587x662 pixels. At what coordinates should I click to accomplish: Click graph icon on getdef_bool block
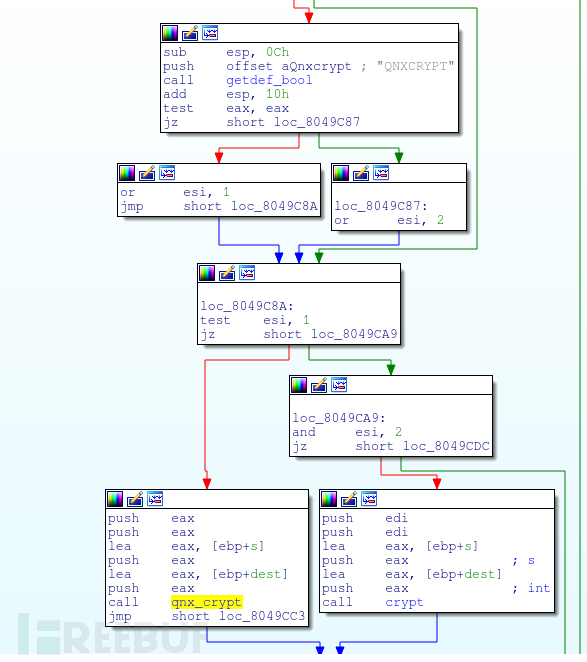click(x=210, y=33)
